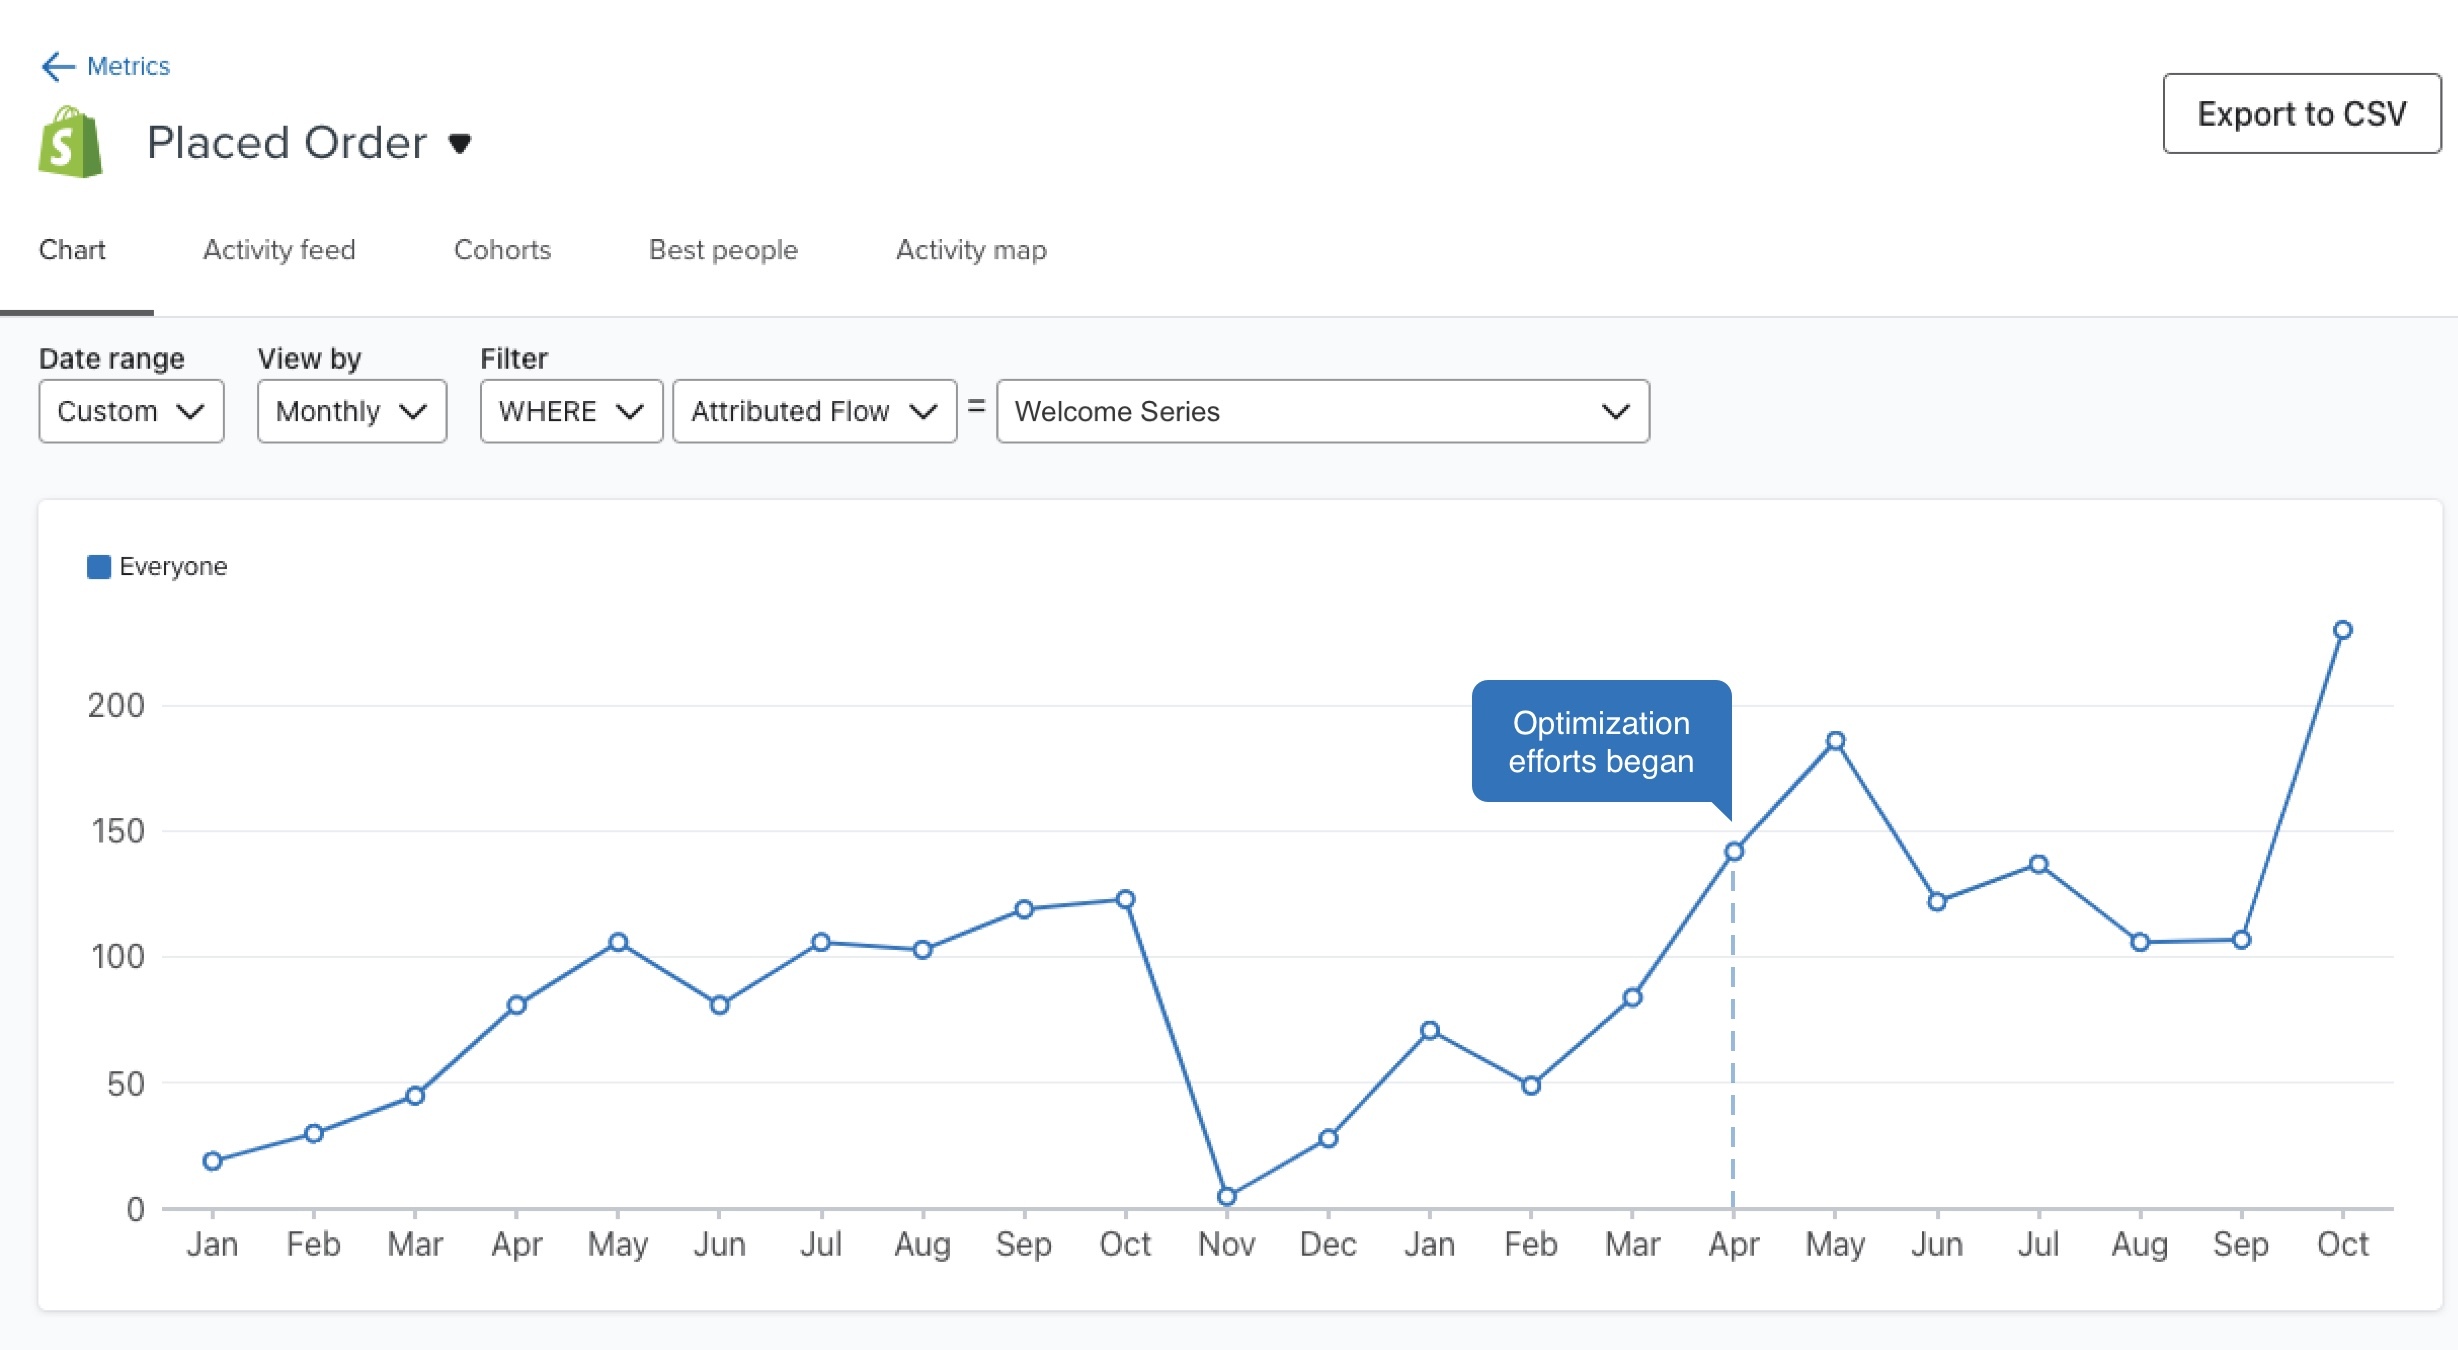Click the Placed Order title text

(x=287, y=143)
